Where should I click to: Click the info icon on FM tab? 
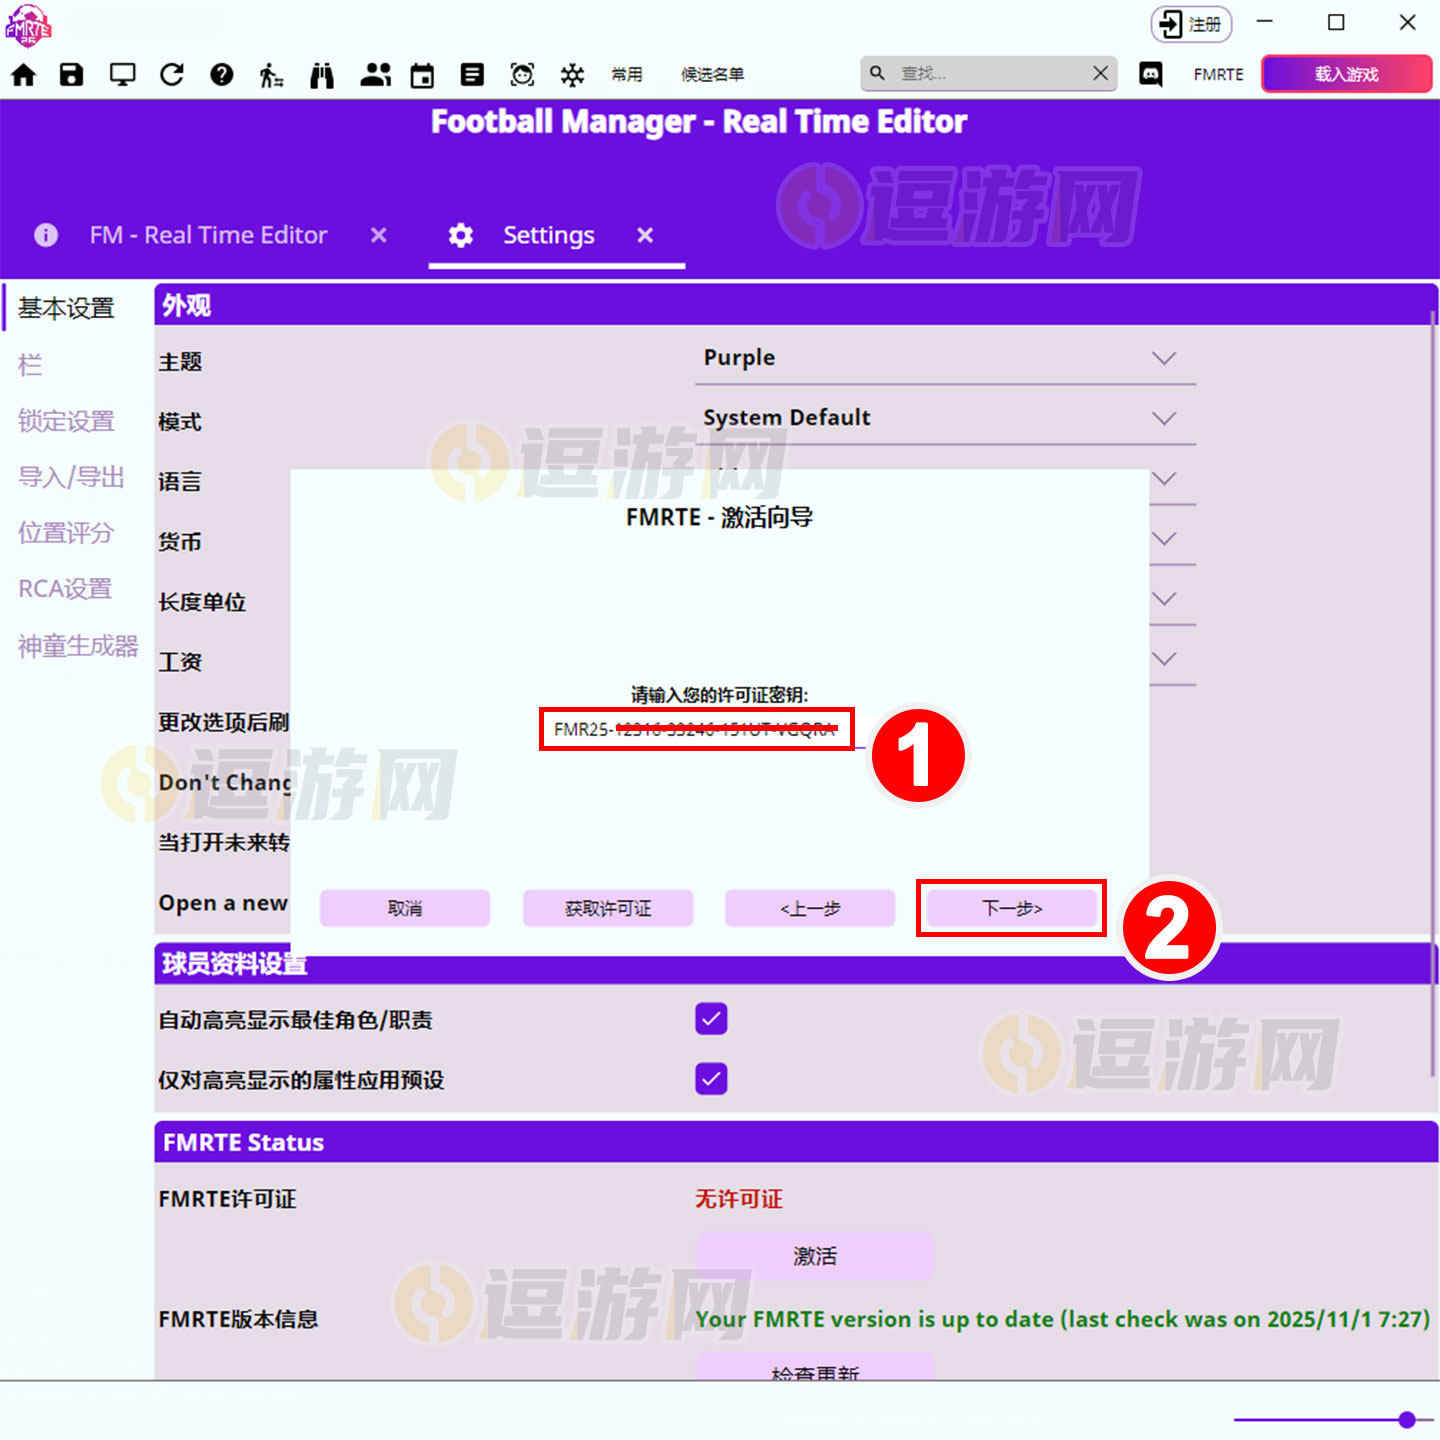click(x=46, y=235)
